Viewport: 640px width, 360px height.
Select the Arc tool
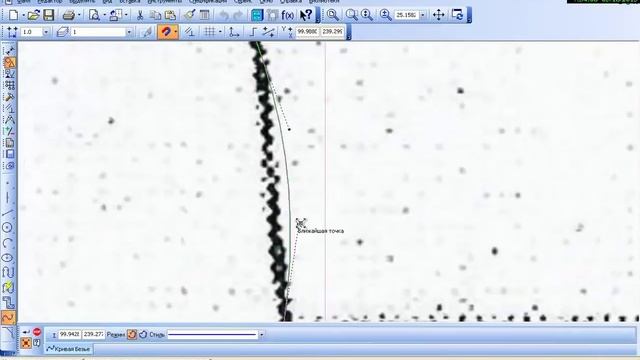coord(8,243)
